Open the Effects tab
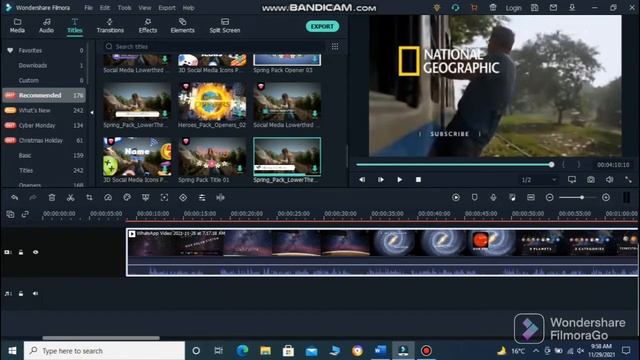The image size is (640, 360). point(147,25)
